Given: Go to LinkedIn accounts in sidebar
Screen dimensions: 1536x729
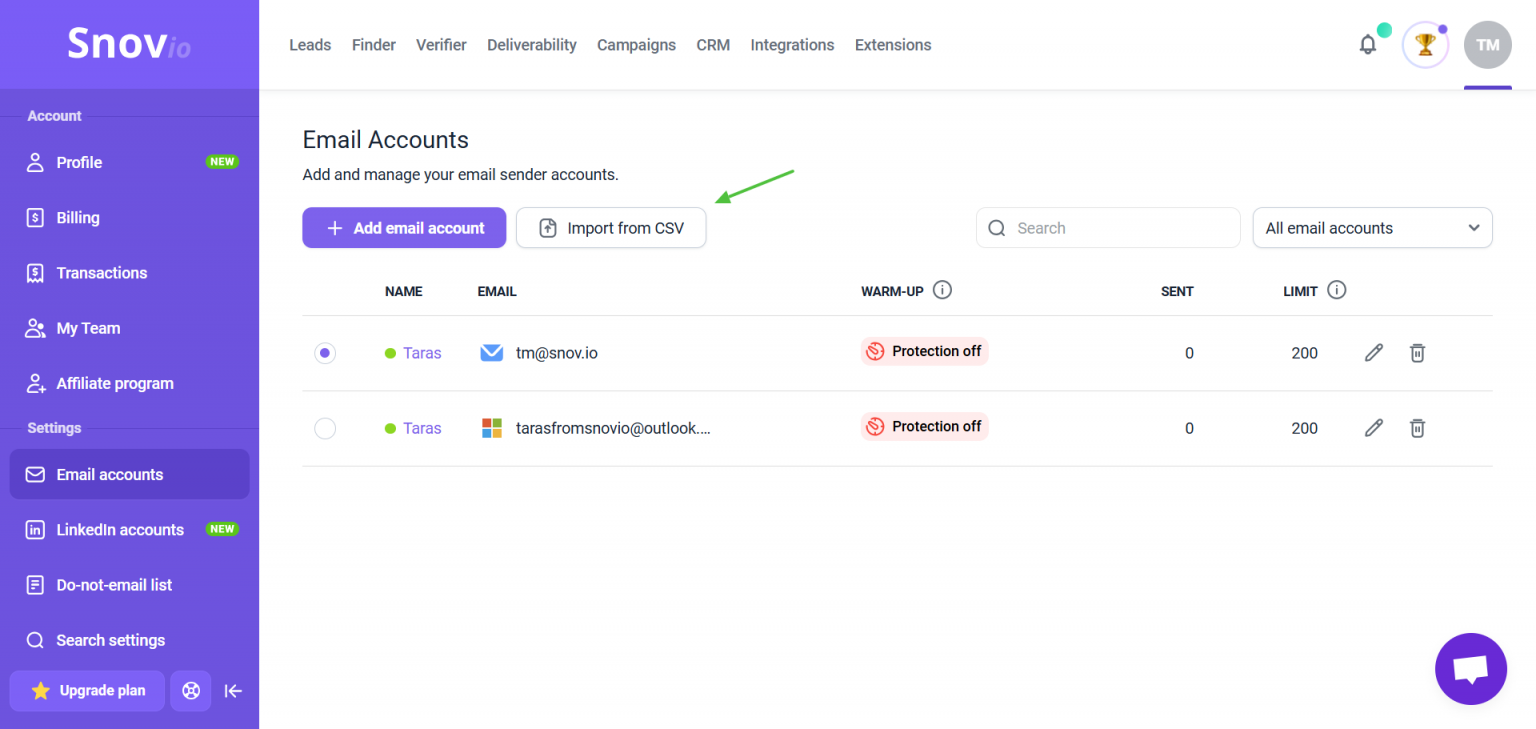Looking at the screenshot, I should [130, 530].
